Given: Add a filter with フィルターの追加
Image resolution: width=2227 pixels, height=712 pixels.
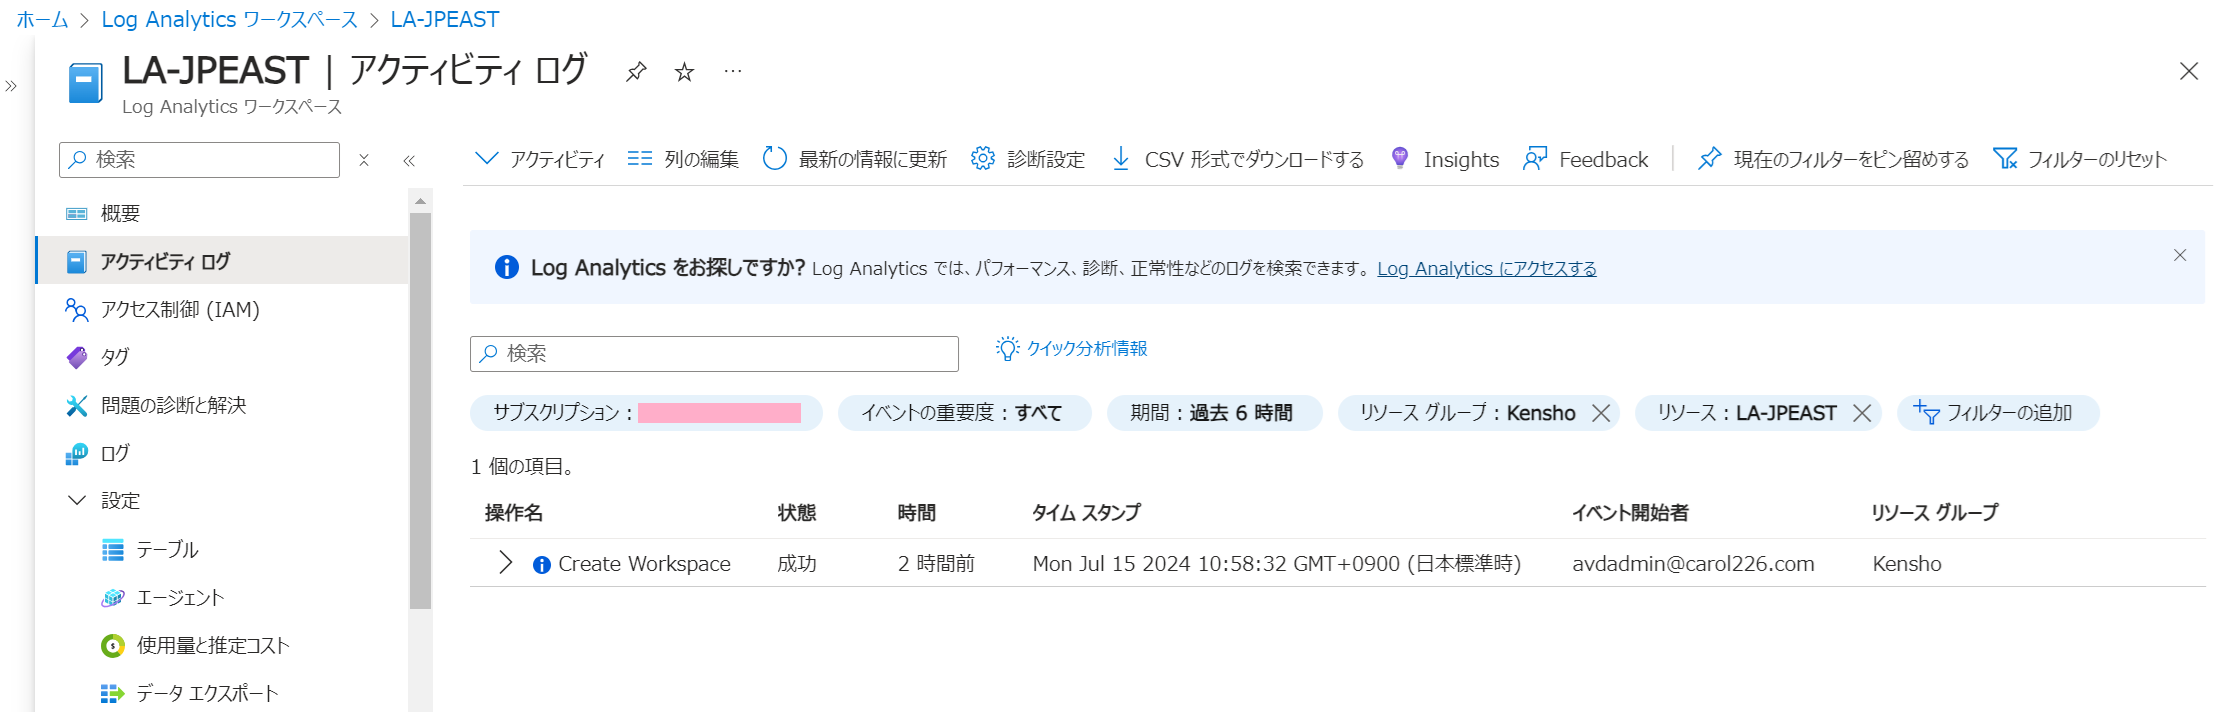Looking at the screenshot, I should click(1997, 413).
